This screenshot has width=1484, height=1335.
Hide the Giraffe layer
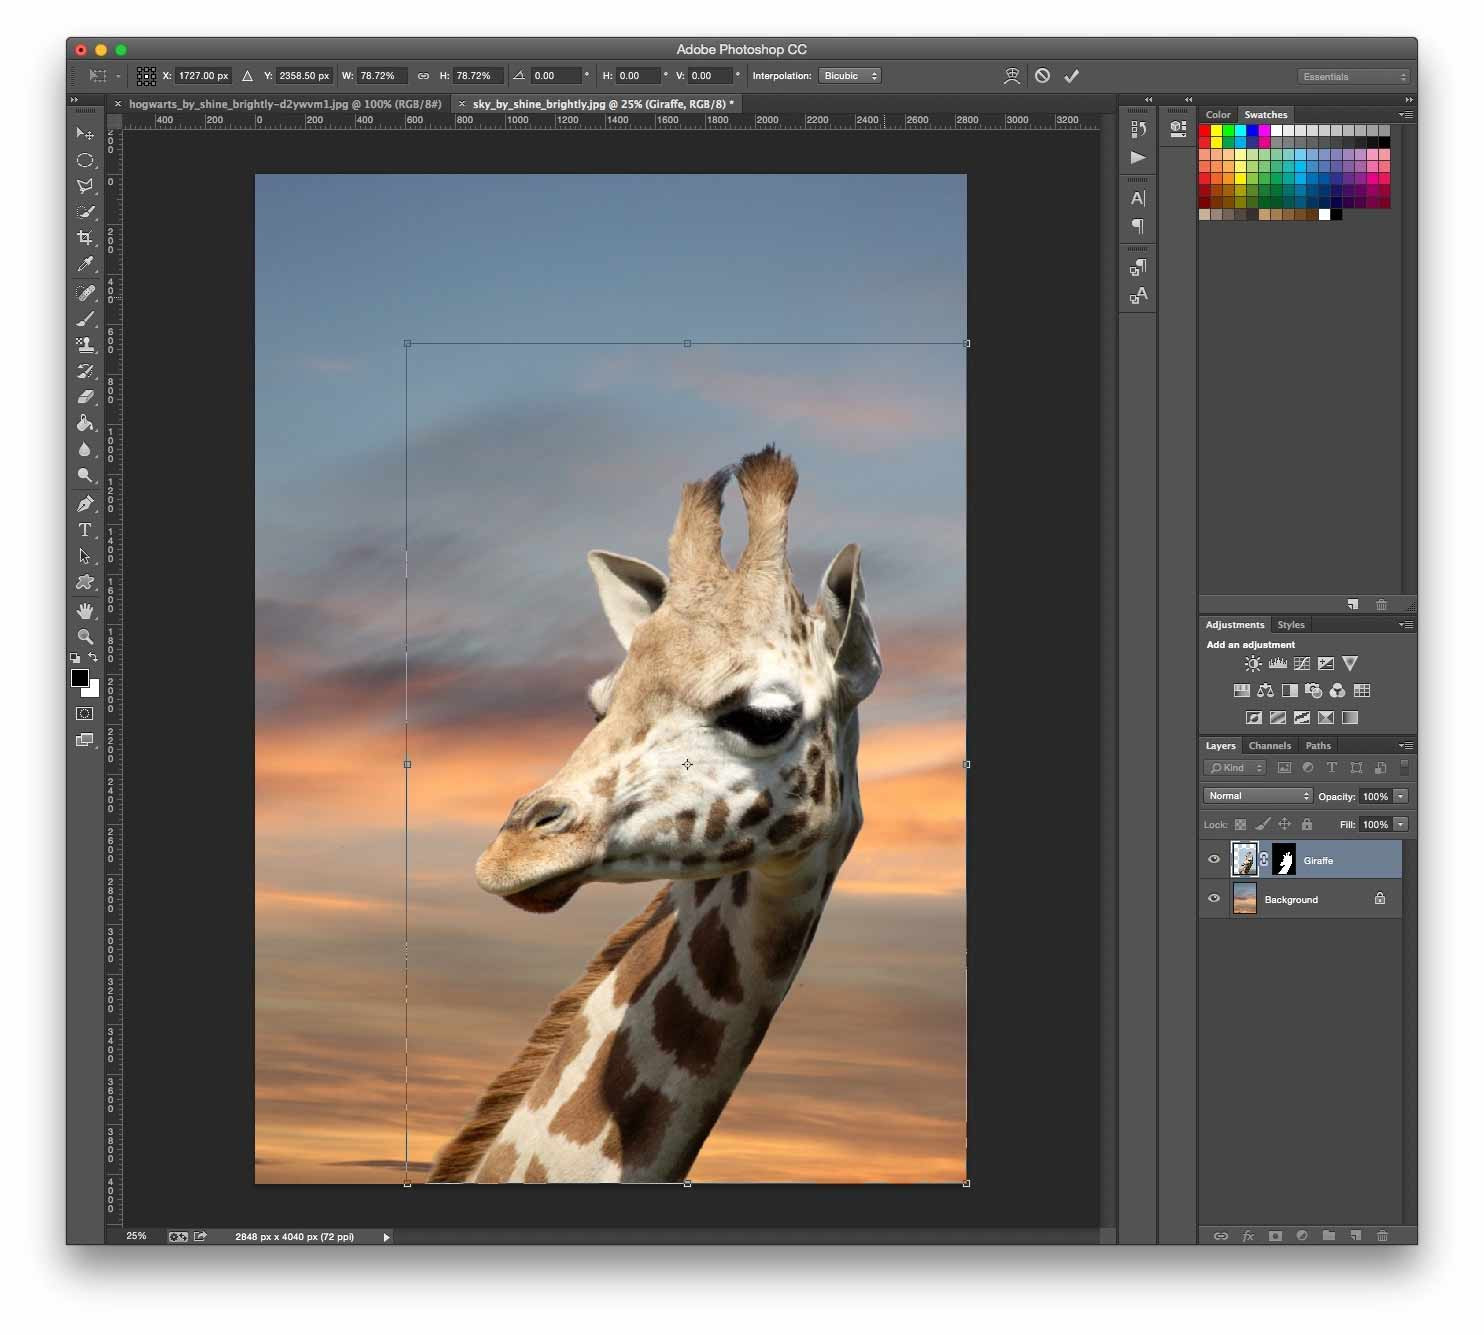point(1214,860)
